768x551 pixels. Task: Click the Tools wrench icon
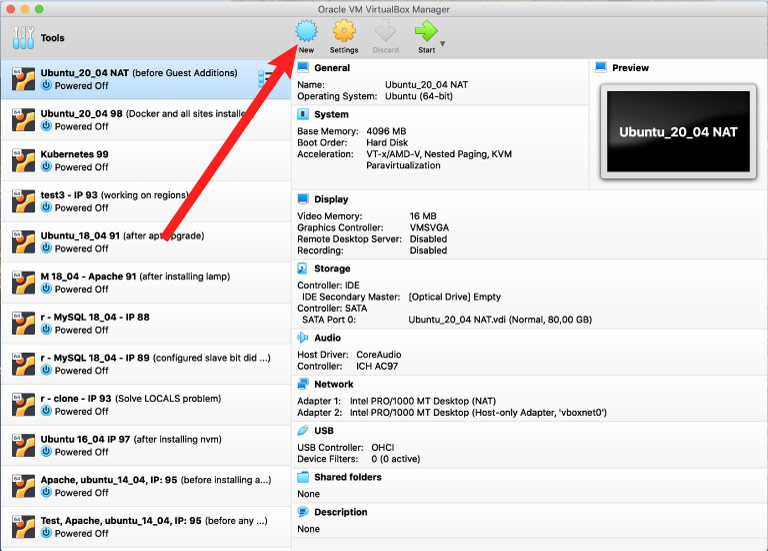24,38
